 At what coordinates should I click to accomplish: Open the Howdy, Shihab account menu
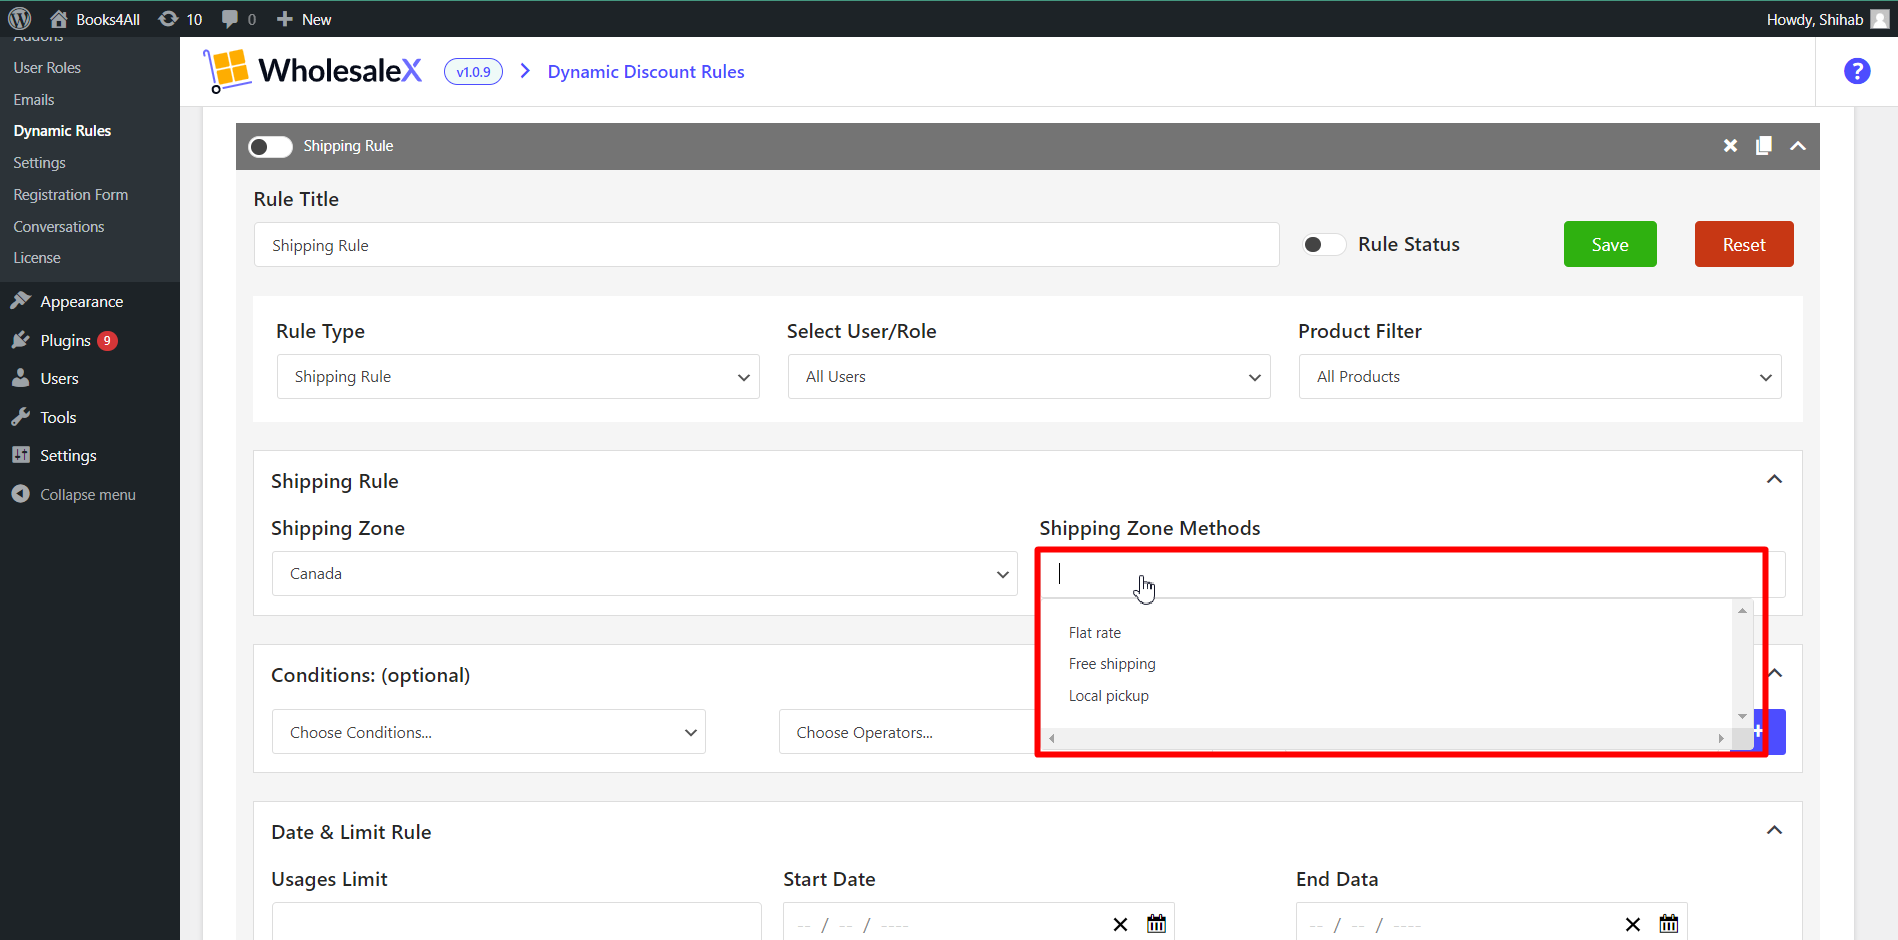(x=1826, y=19)
